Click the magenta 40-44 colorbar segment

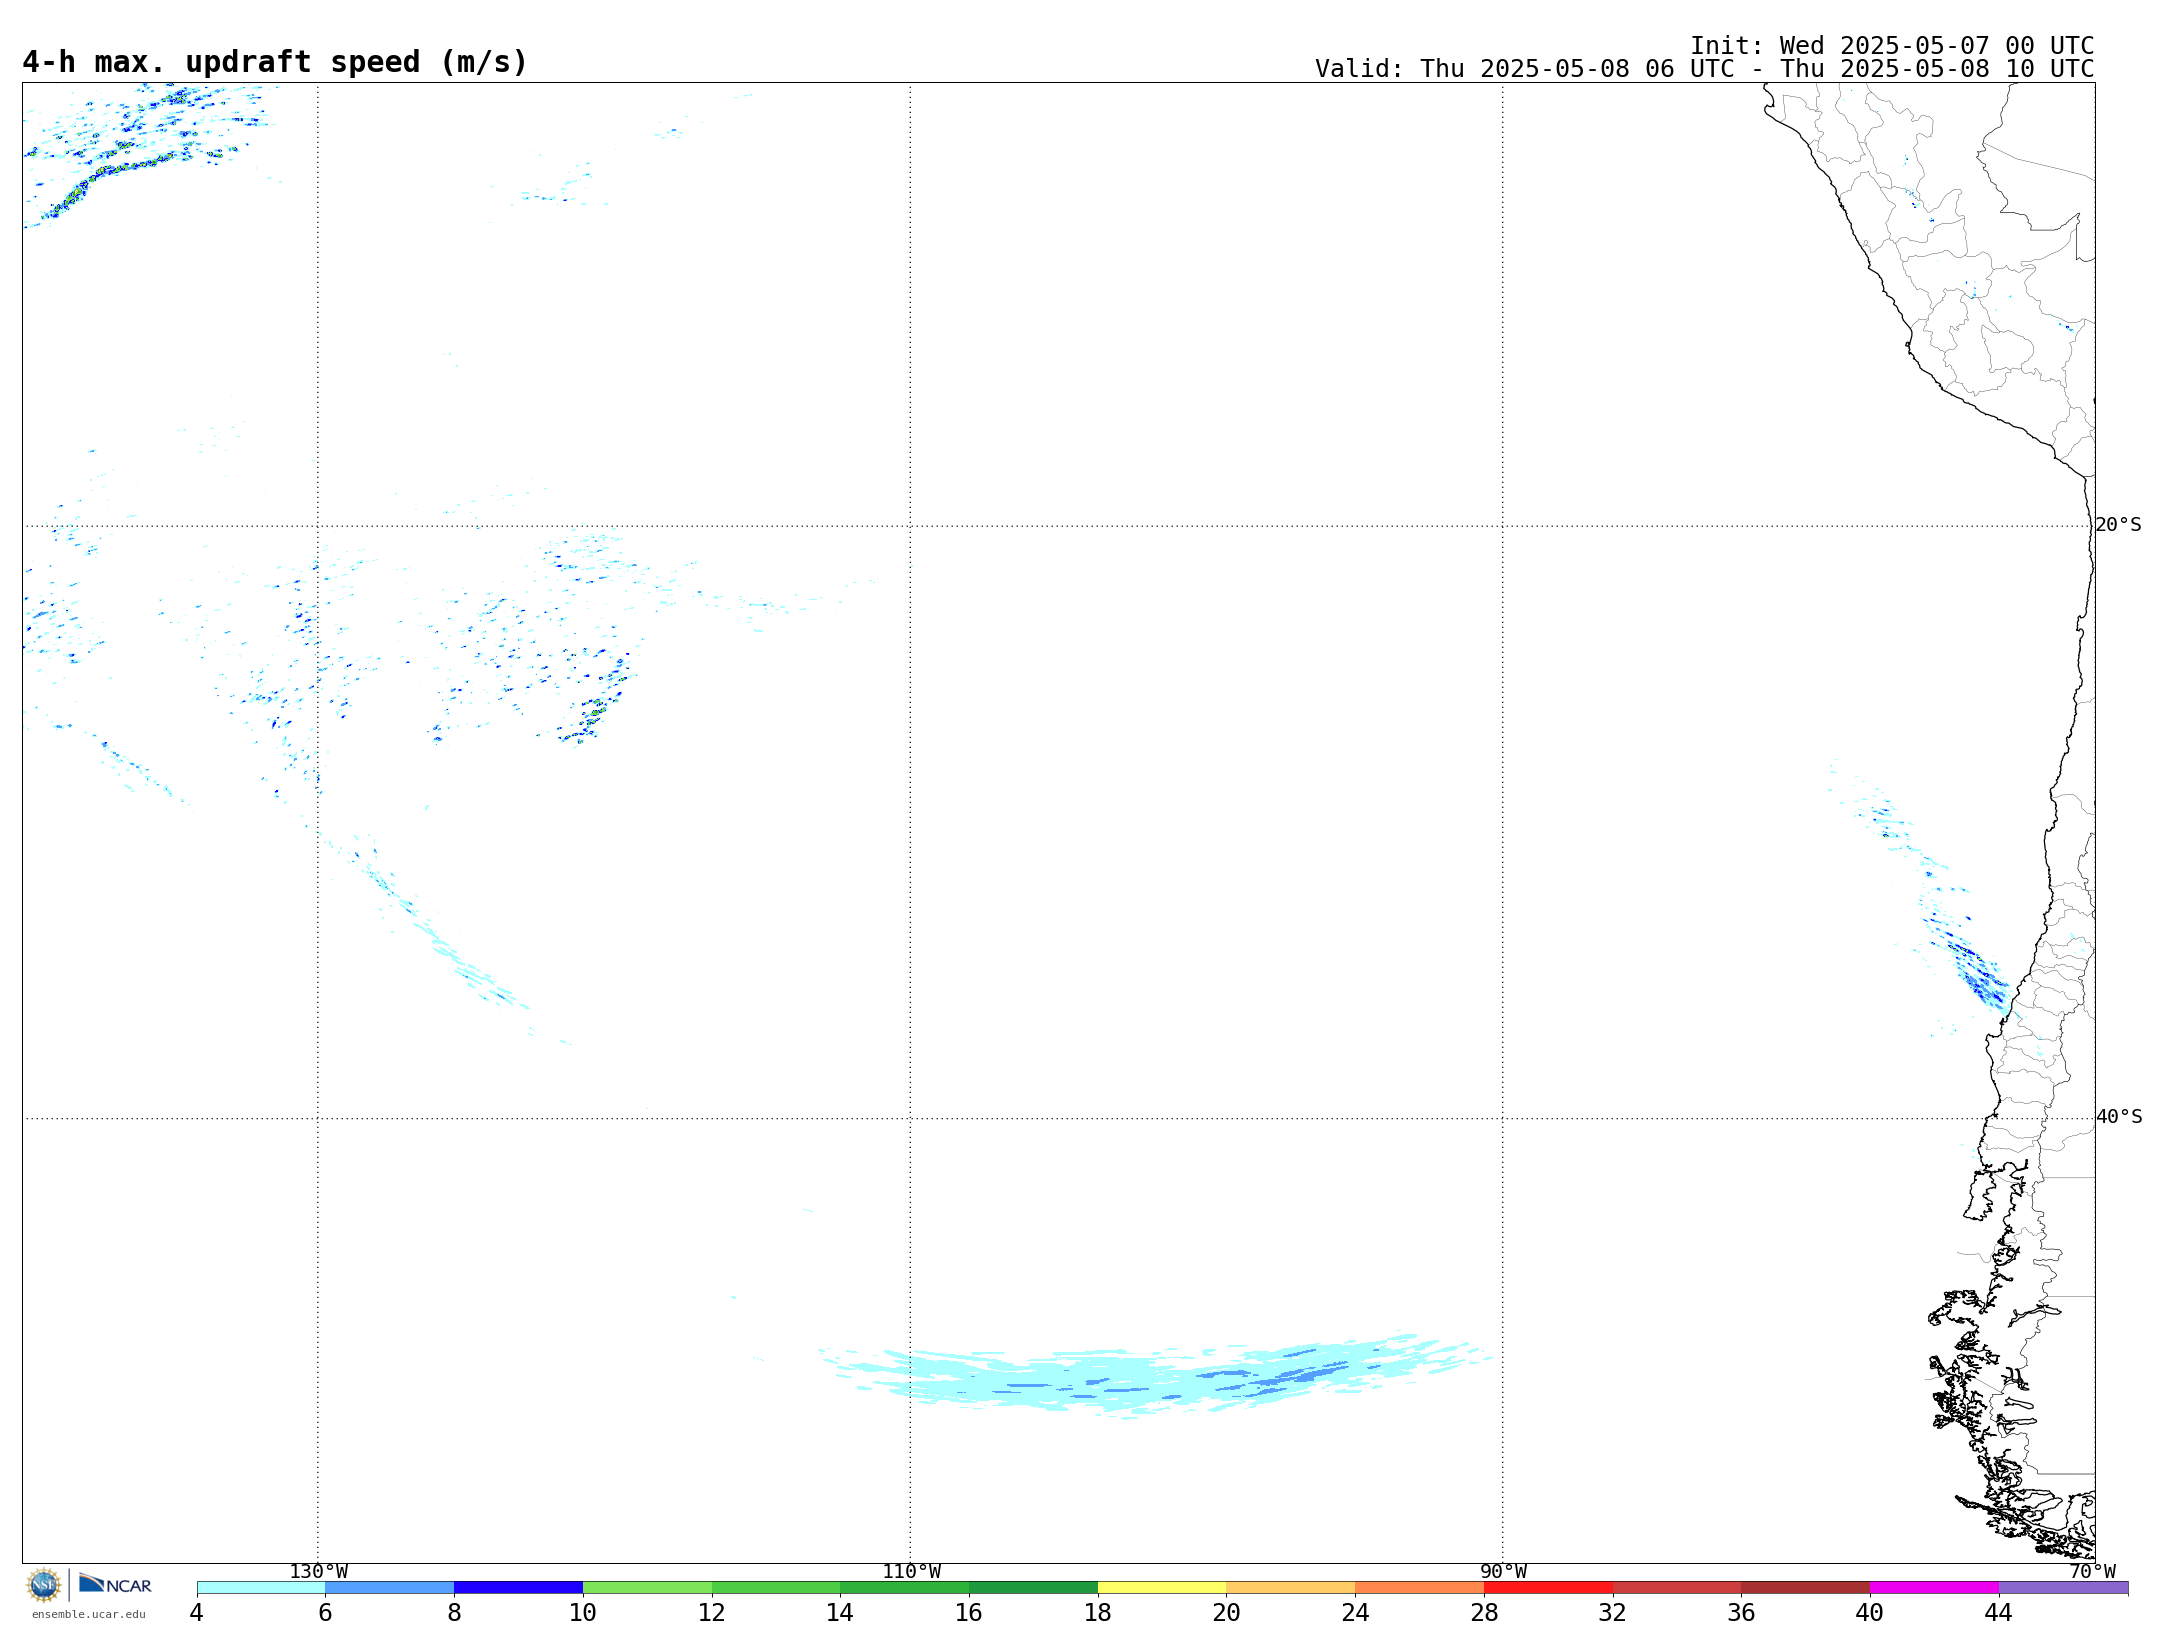coord(1934,1588)
